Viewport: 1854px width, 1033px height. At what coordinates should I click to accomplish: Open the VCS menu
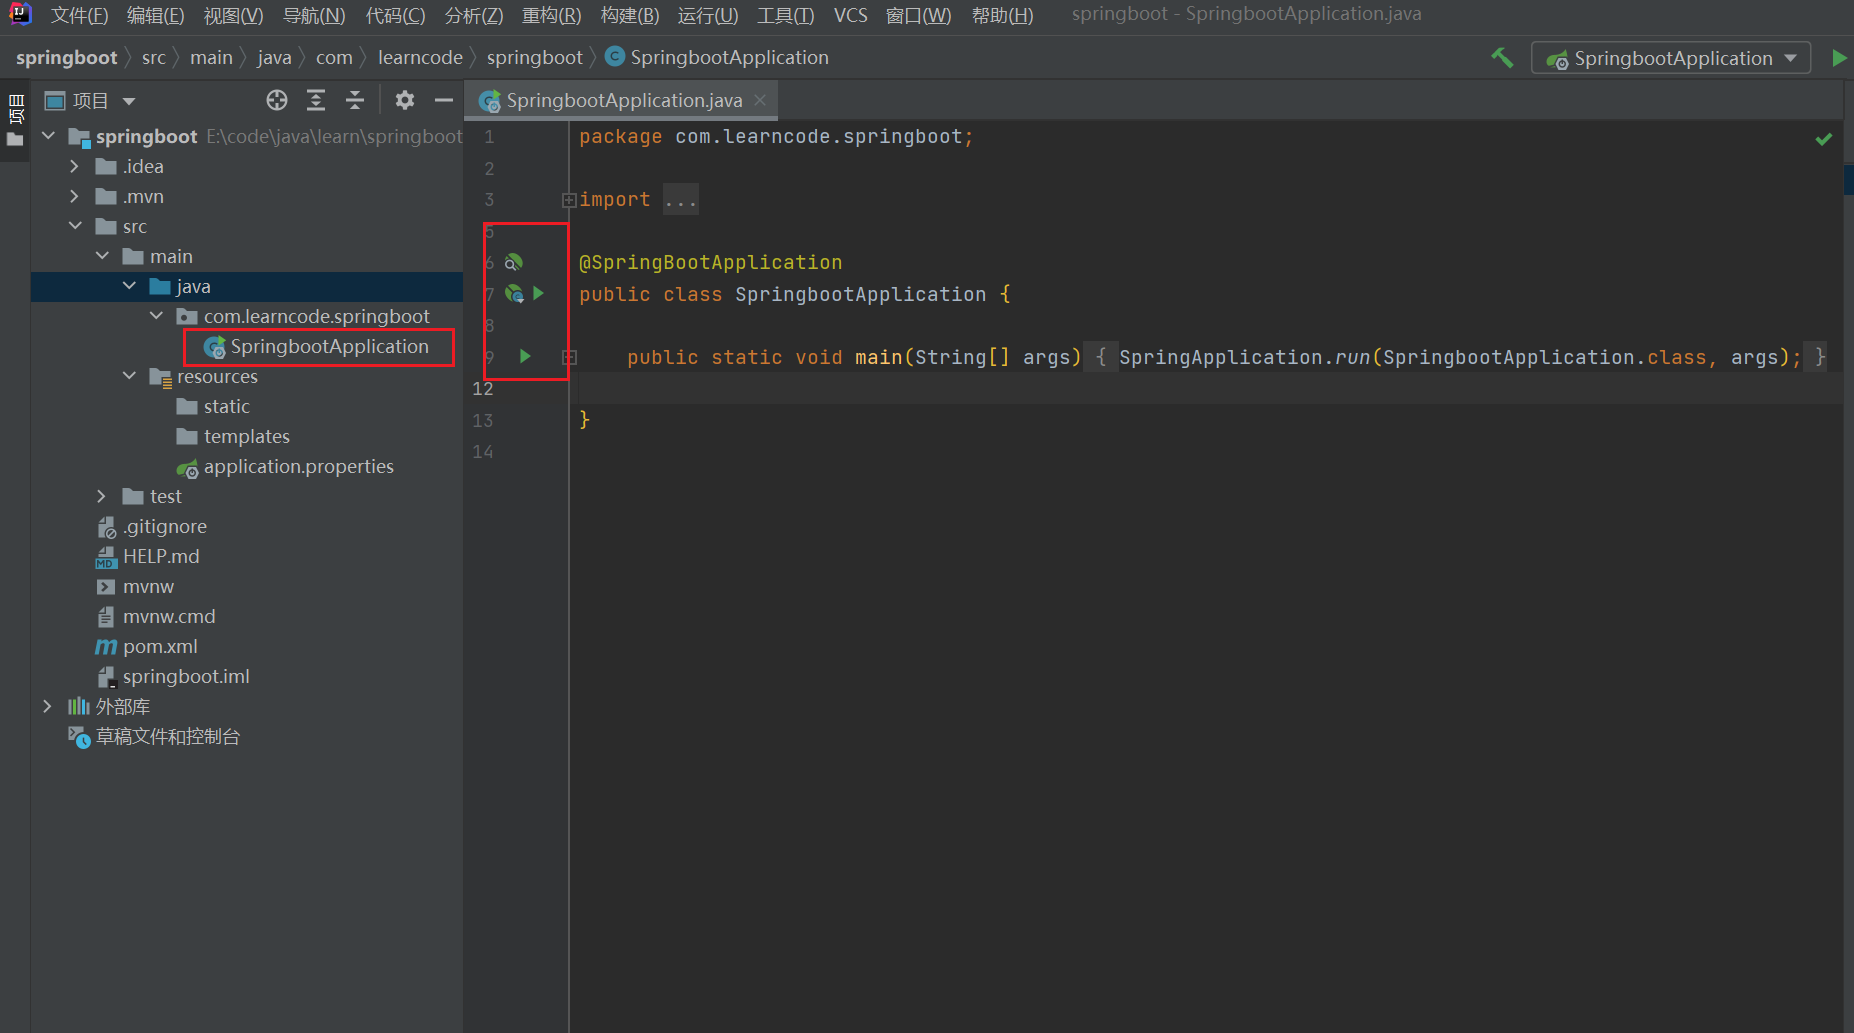click(x=851, y=16)
